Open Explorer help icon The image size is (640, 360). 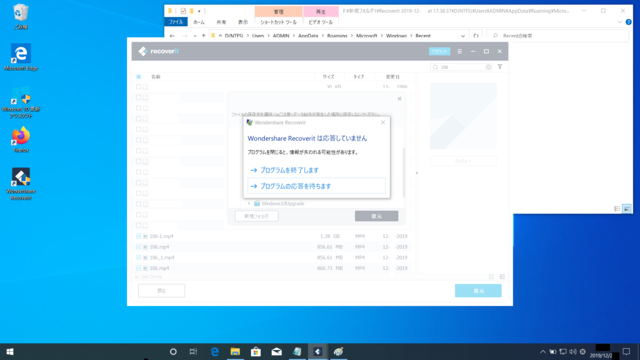tap(629, 22)
